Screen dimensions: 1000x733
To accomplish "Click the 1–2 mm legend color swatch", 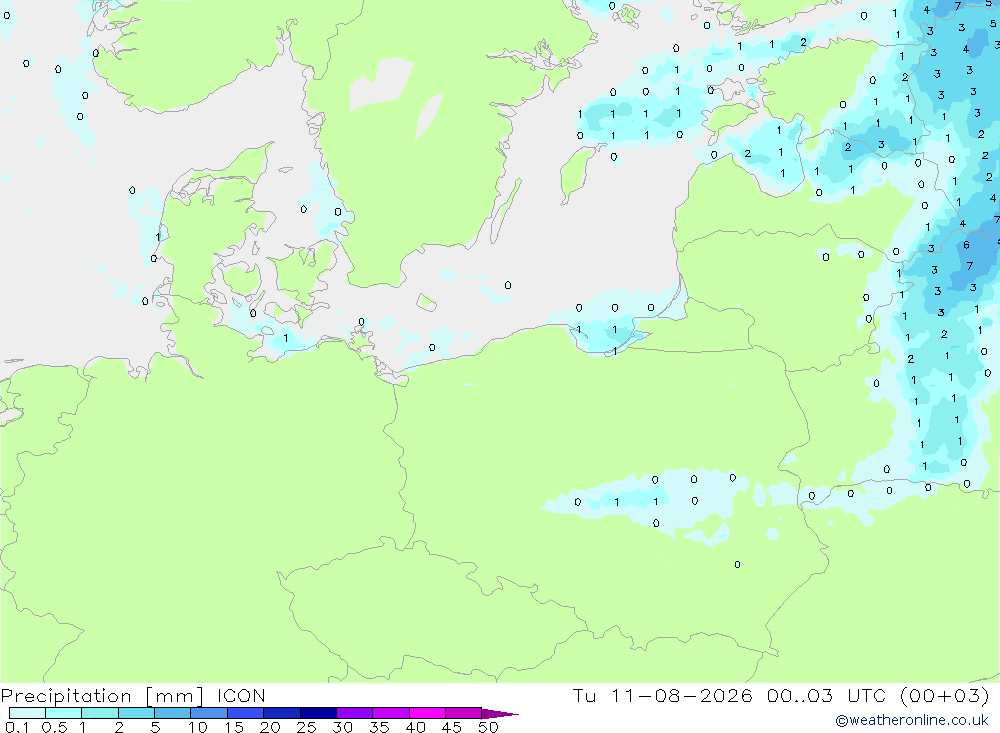I will 100,713.
